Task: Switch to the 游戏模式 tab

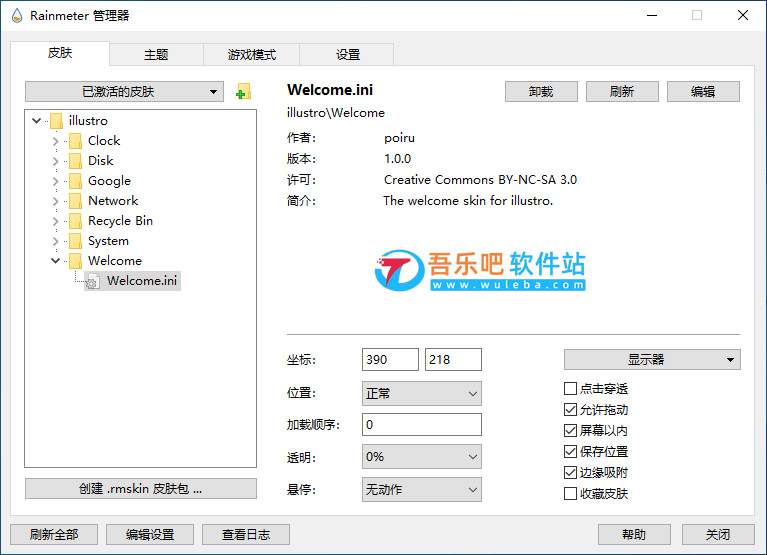Action: (x=251, y=55)
